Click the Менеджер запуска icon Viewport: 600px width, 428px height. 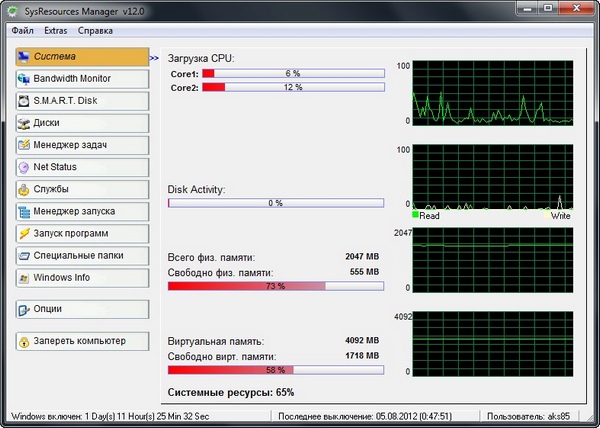click(x=24, y=212)
